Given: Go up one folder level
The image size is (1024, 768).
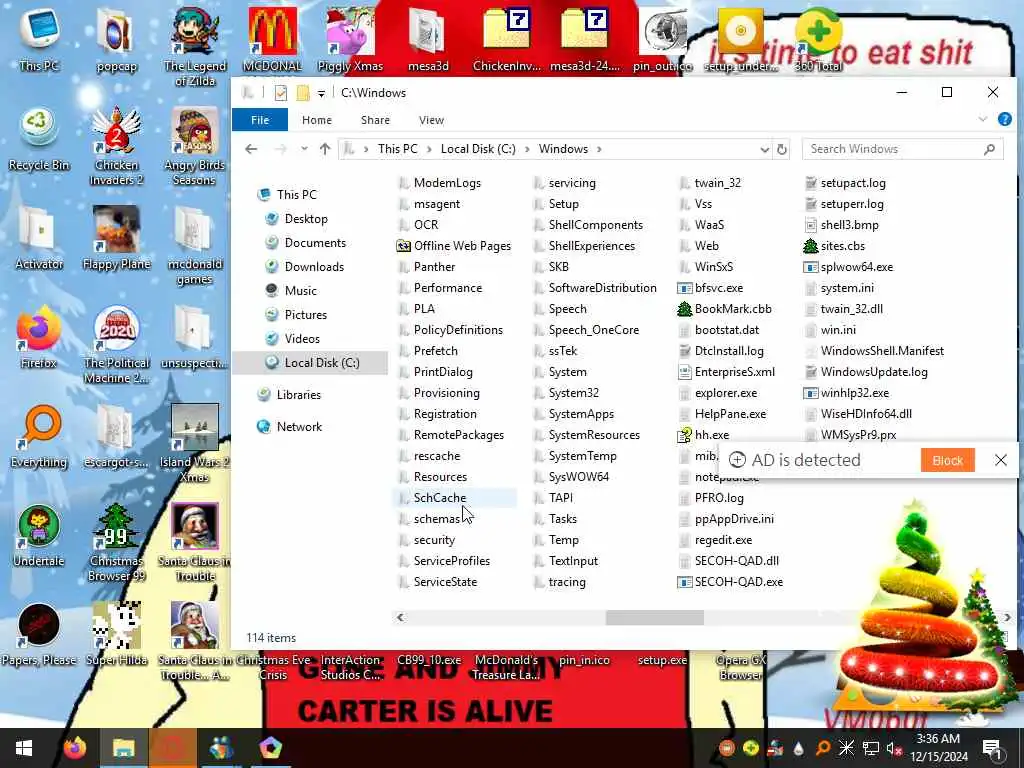Looking at the screenshot, I should point(325,149).
